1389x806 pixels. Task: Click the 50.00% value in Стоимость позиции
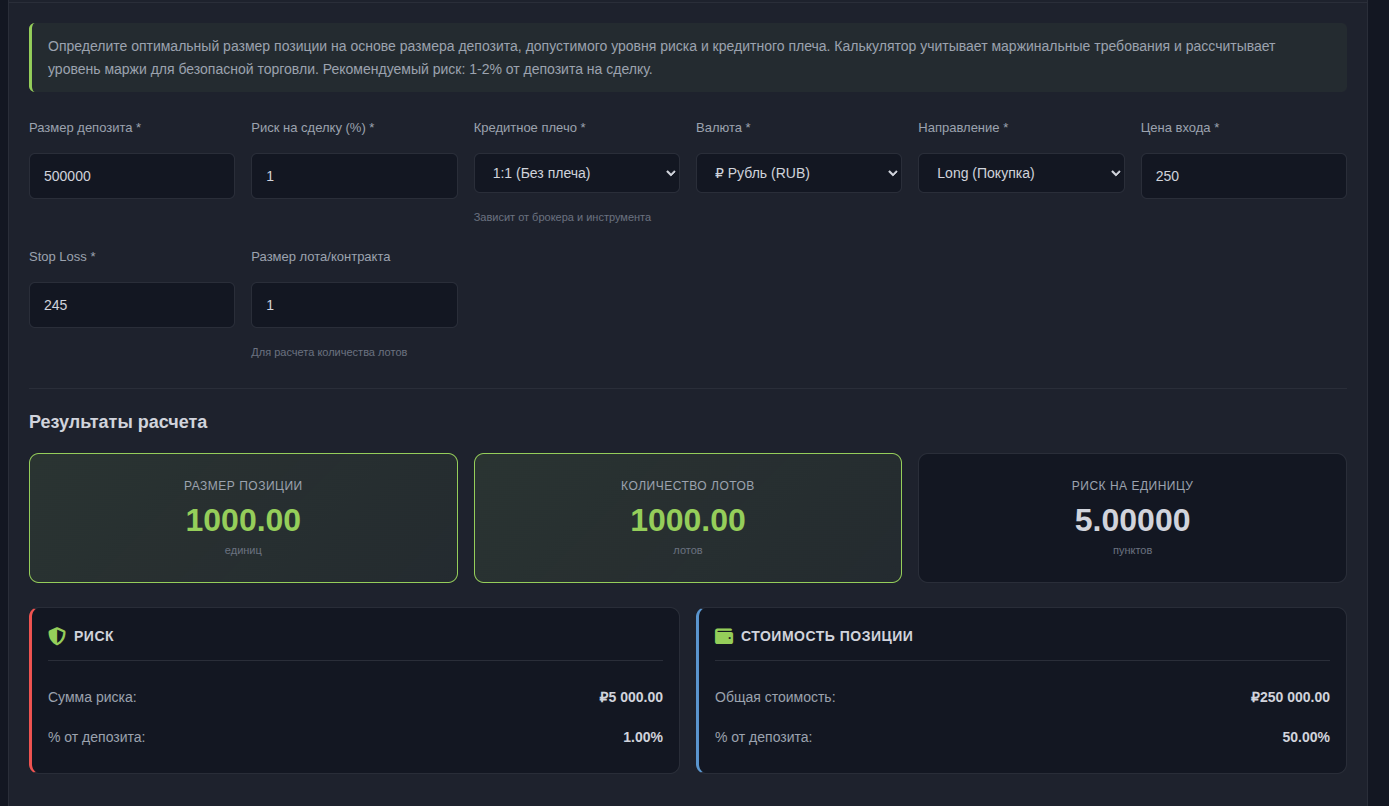(1306, 738)
